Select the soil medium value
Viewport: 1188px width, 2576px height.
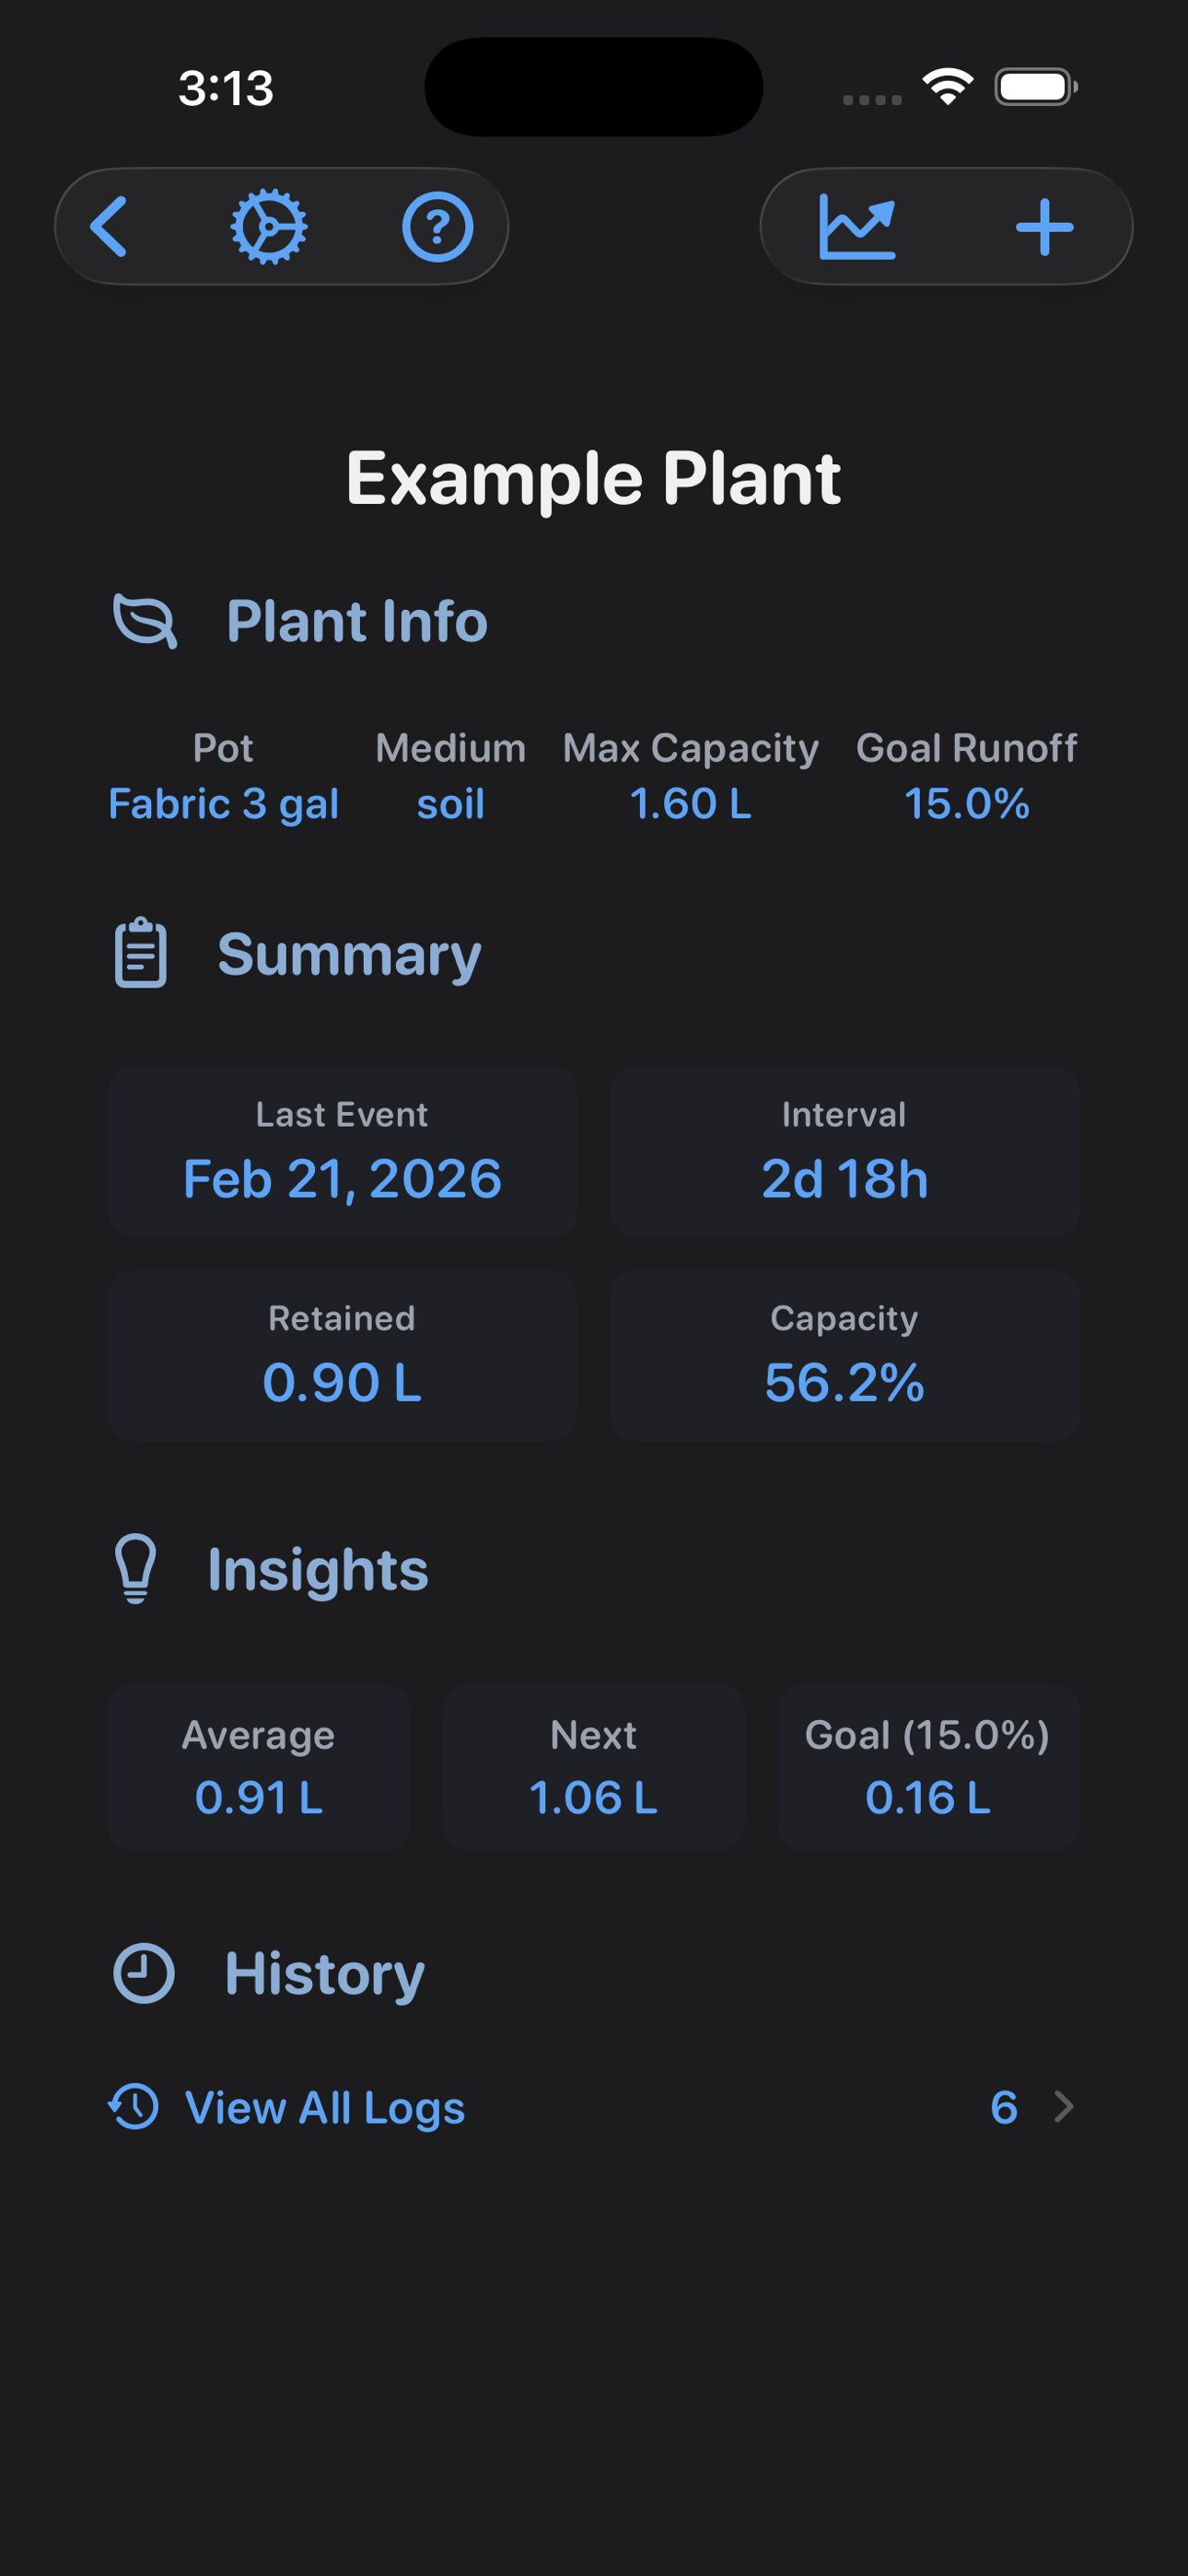(451, 804)
